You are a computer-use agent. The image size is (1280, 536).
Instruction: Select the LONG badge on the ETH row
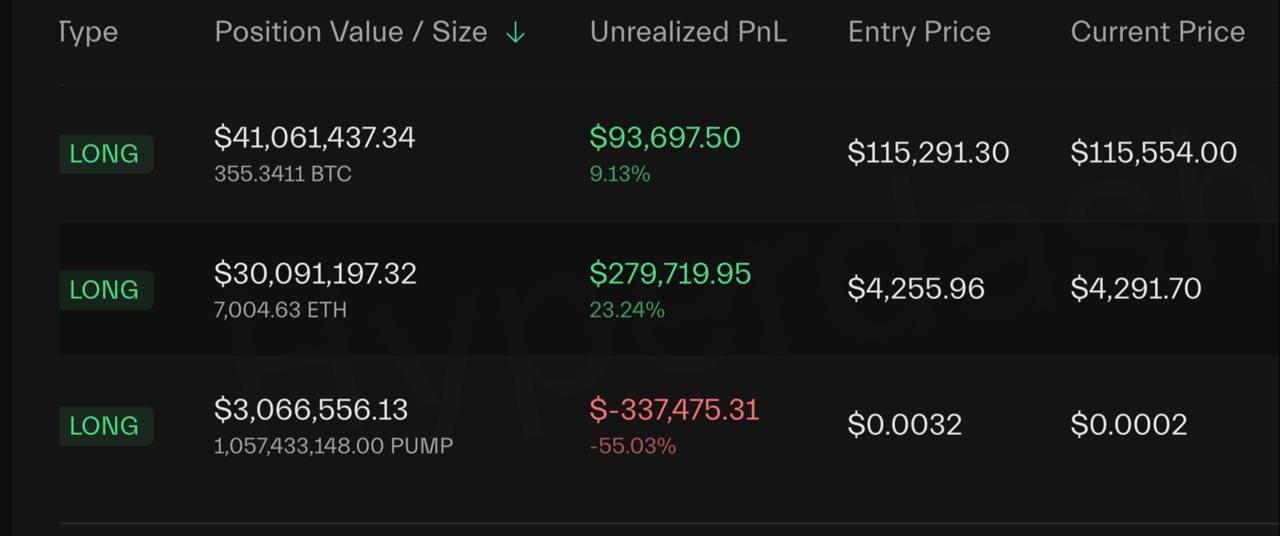pos(105,290)
